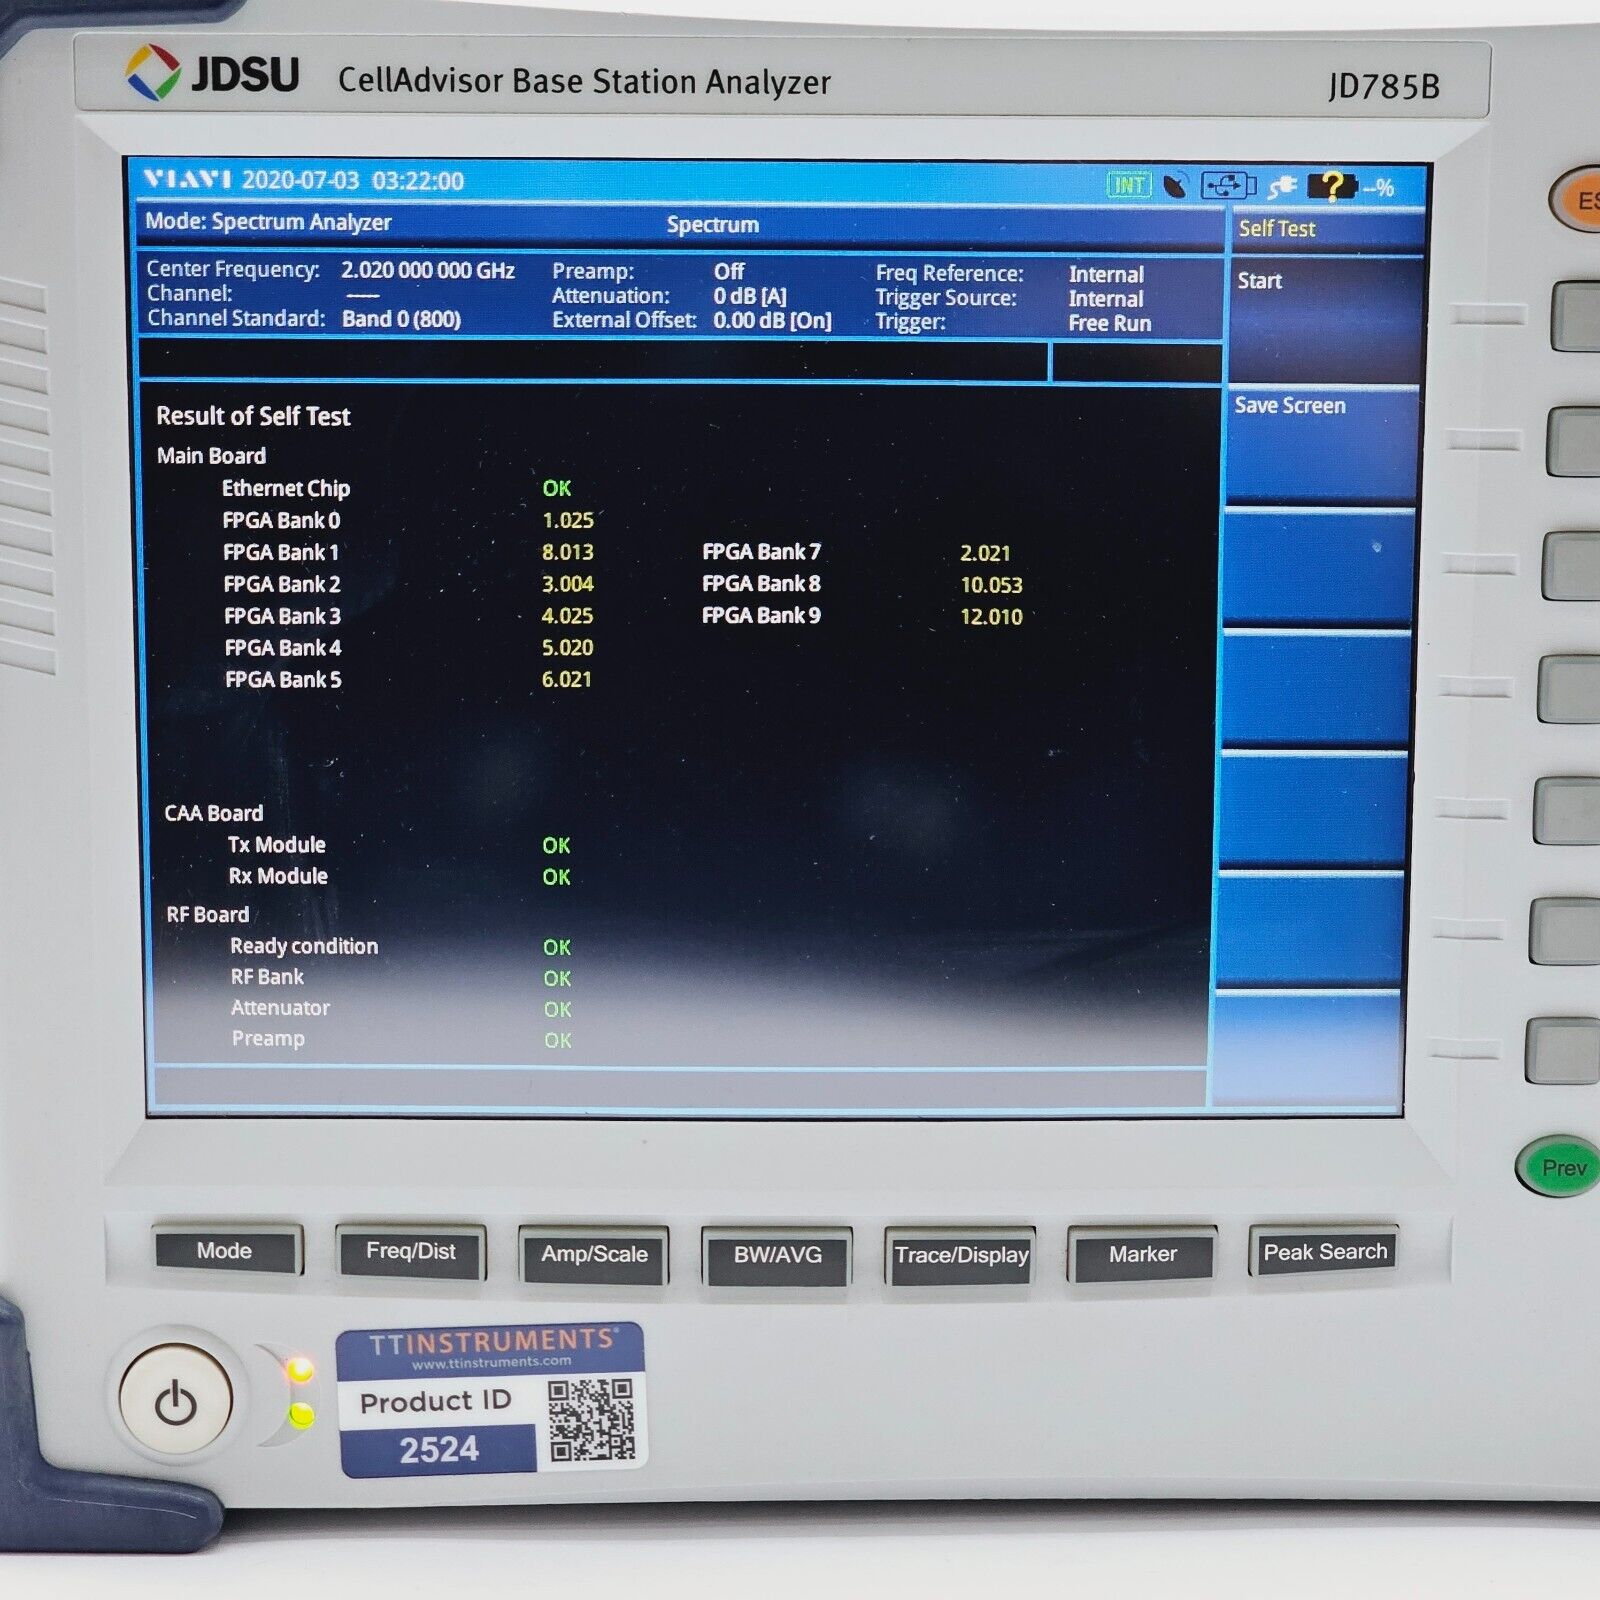Viewport: 1600px width, 1600px height.
Task: Click the TT Instruments QR code
Action: click(x=591, y=1419)
